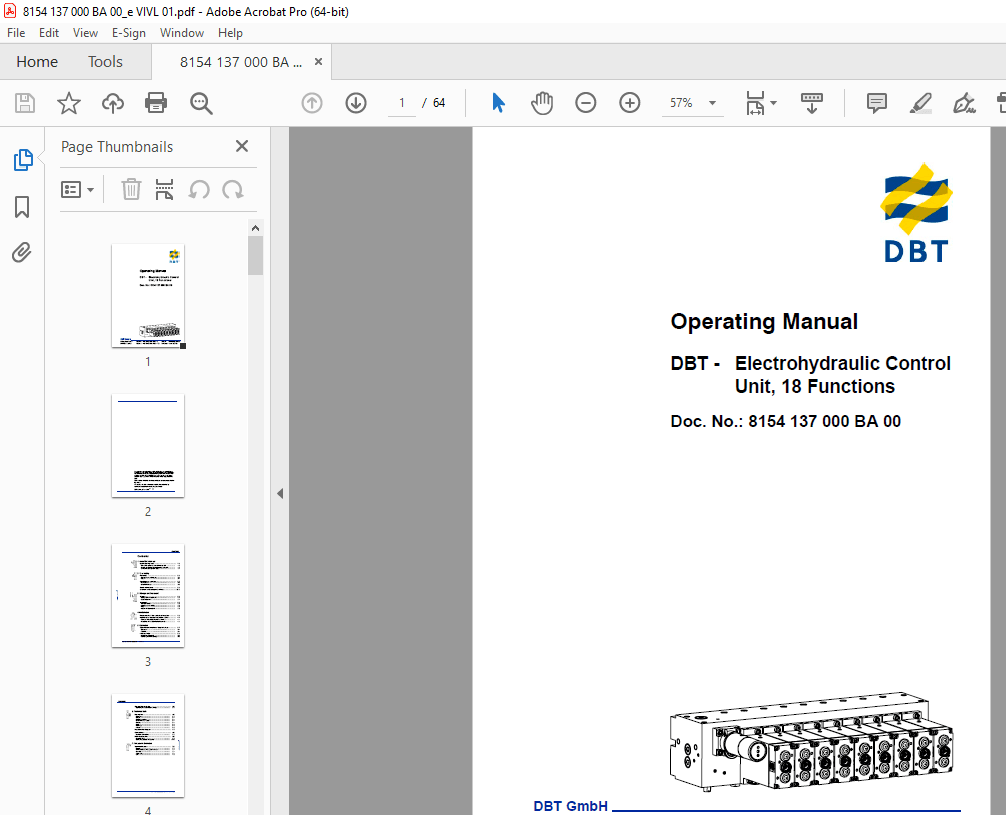1006x815 pixels.
Task: Select the Highlight text tool
Action: (x=920, y=103)
